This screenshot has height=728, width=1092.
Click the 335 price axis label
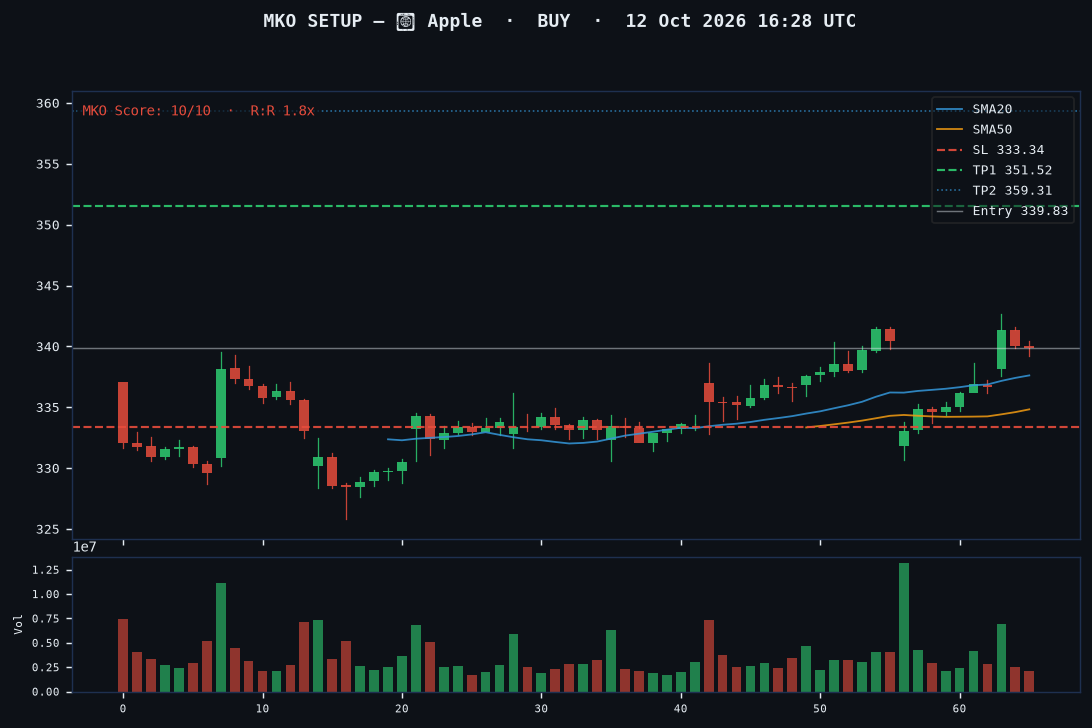pos(48,408)
